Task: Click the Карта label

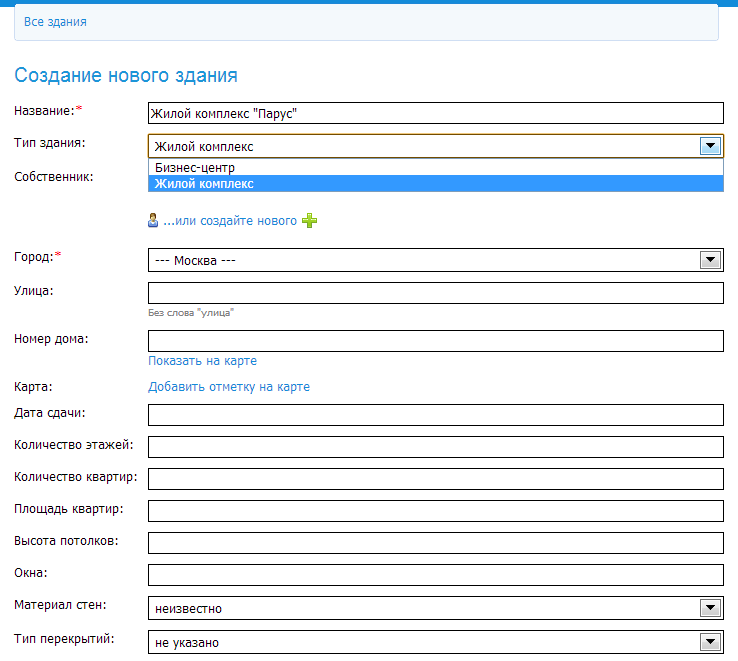Action: [x=33, y=387]
